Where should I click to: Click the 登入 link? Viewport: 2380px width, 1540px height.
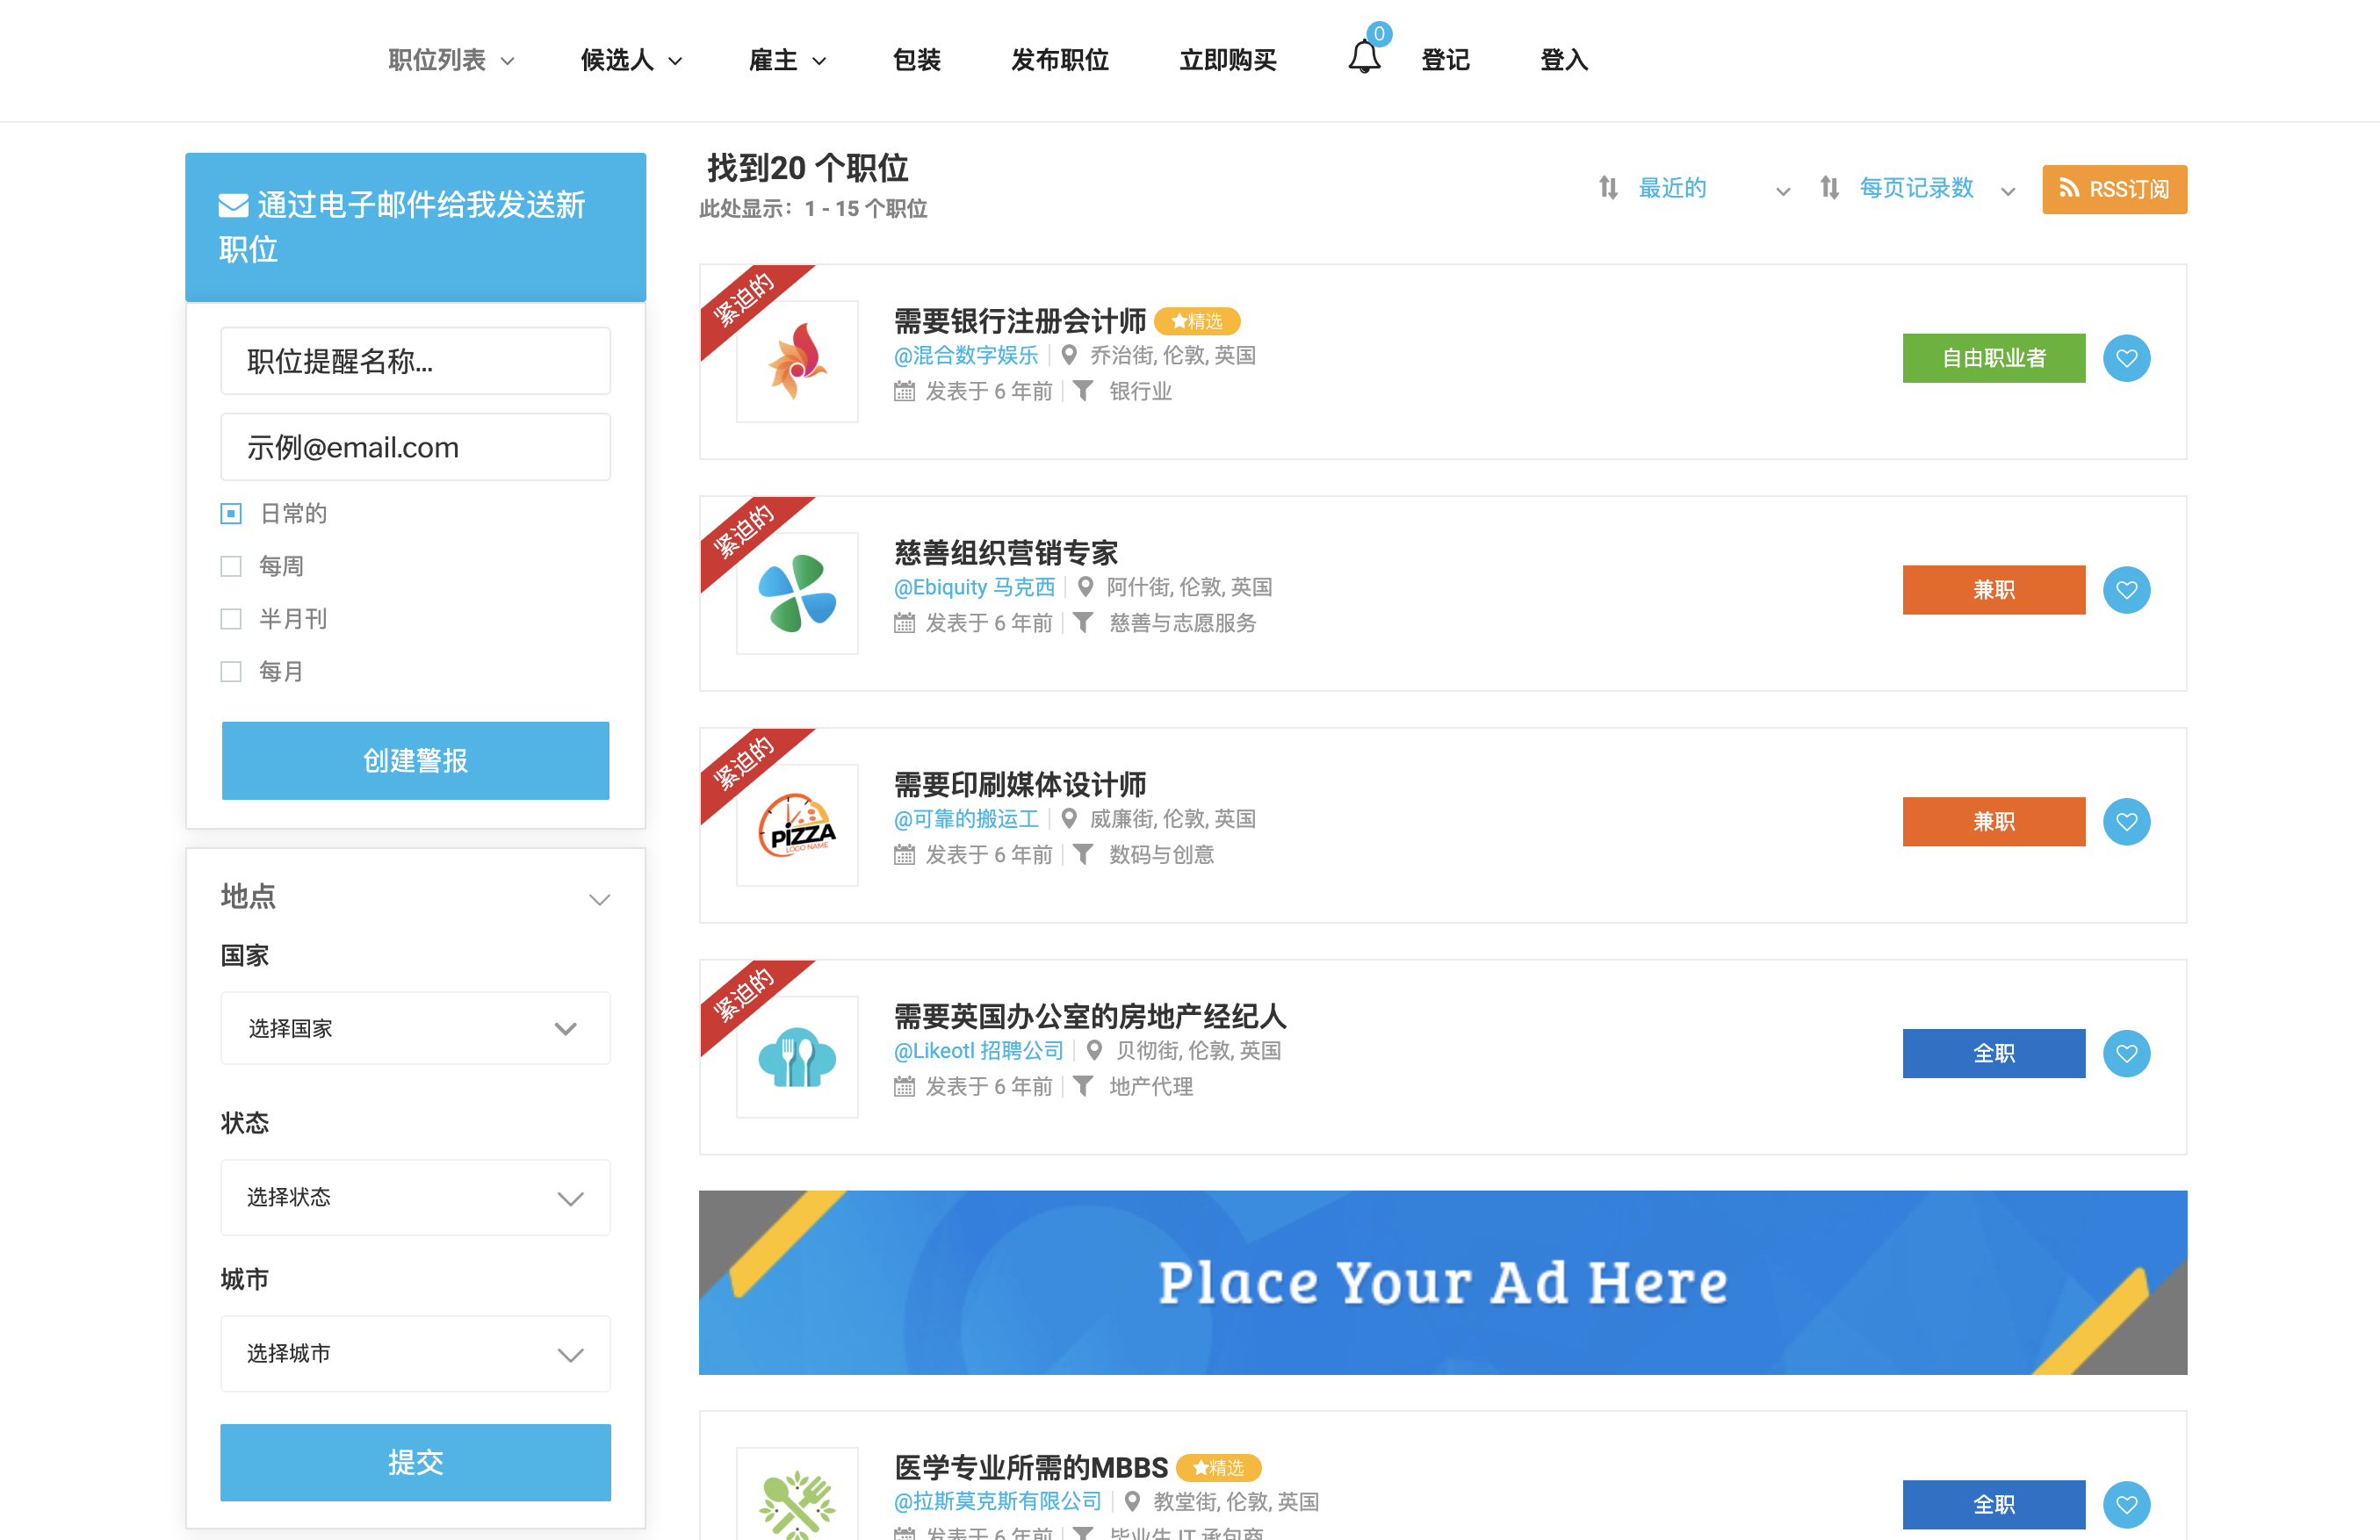pyautogui.click(x=1564, y=60)
